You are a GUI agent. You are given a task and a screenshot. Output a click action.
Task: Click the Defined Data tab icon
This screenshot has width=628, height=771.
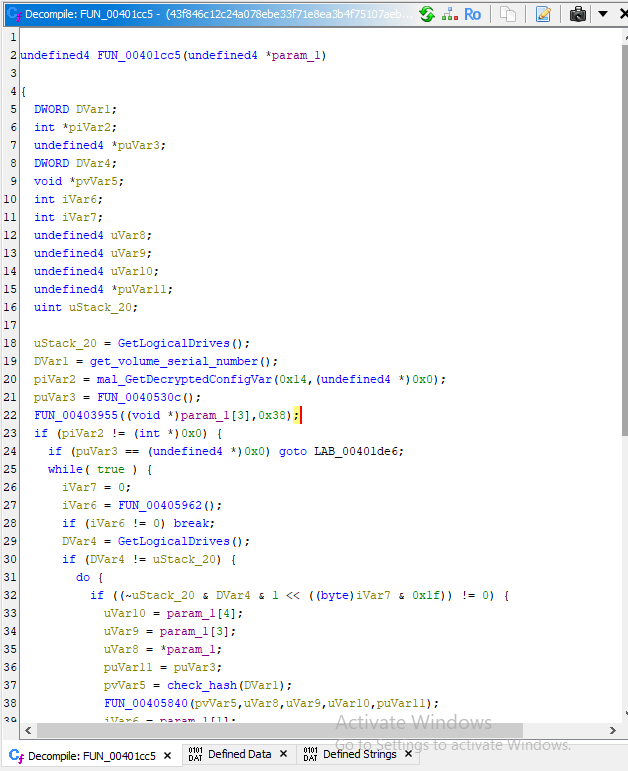point(195,754)
